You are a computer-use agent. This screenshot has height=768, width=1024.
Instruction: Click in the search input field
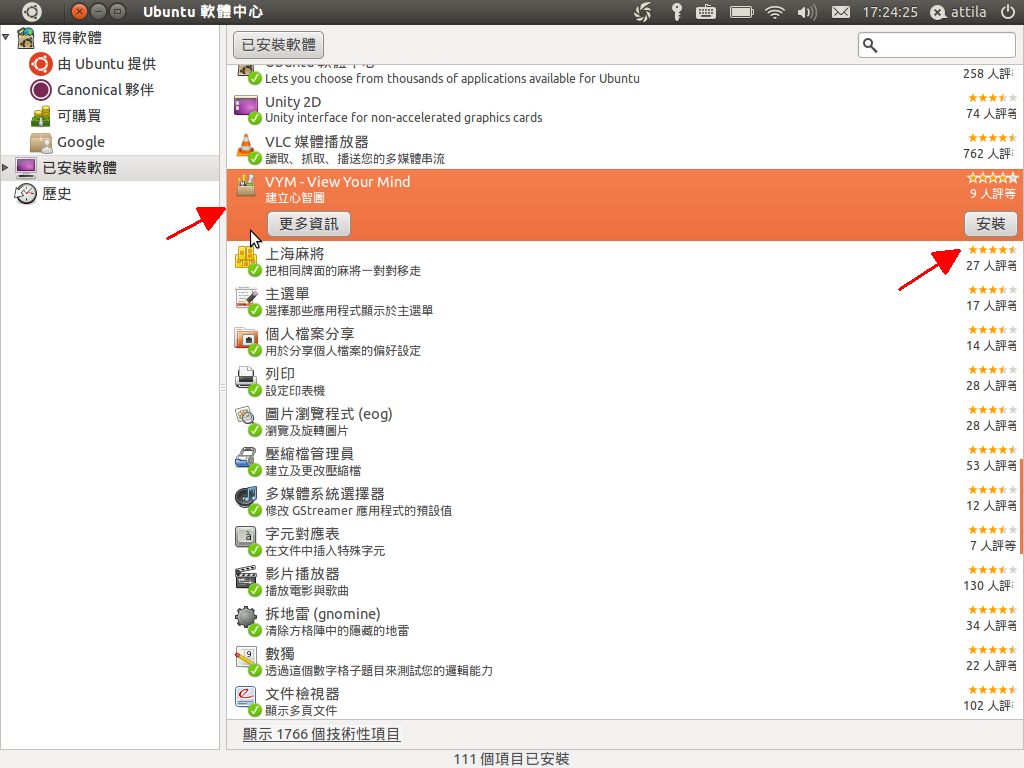pos(936,45)
